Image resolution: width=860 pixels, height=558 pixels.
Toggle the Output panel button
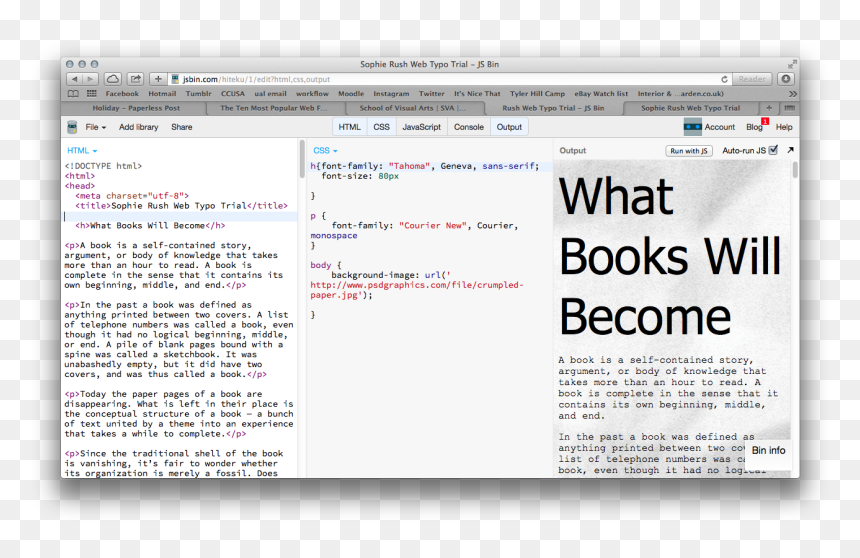(x=509, y=127)
